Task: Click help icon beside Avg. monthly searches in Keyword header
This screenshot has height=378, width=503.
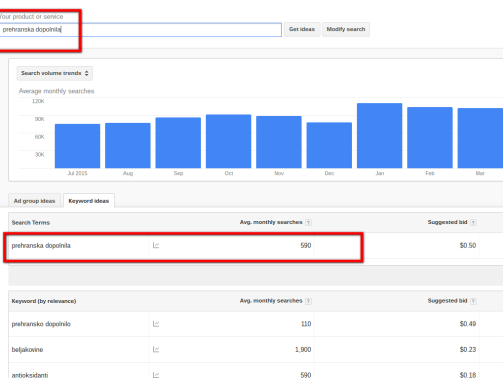Action: coord(308,301)
